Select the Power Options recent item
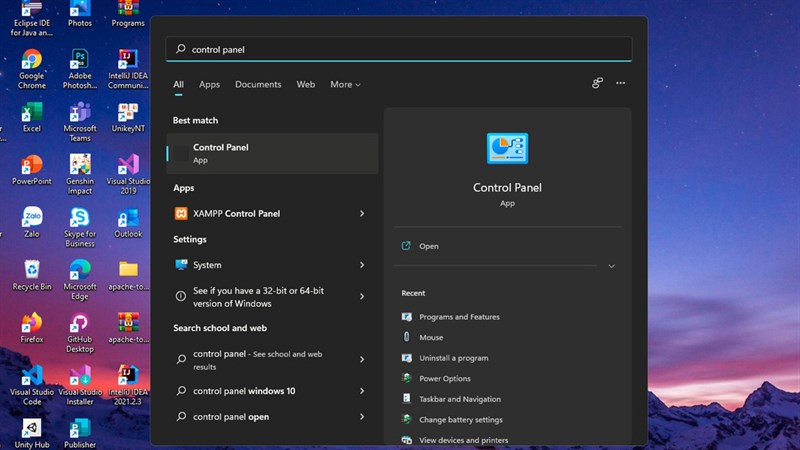The width and height of the screenshot is (800, 450). click(x=444, y=379)
